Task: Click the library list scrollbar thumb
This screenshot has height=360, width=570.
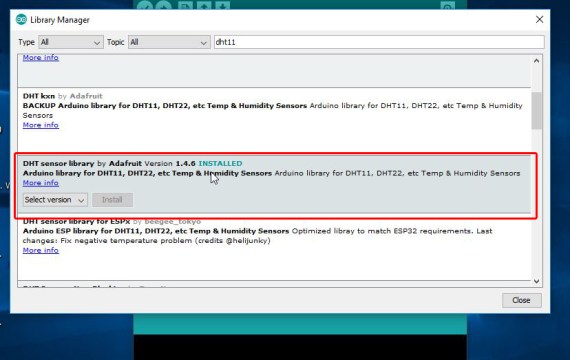Action: [537, 110]
